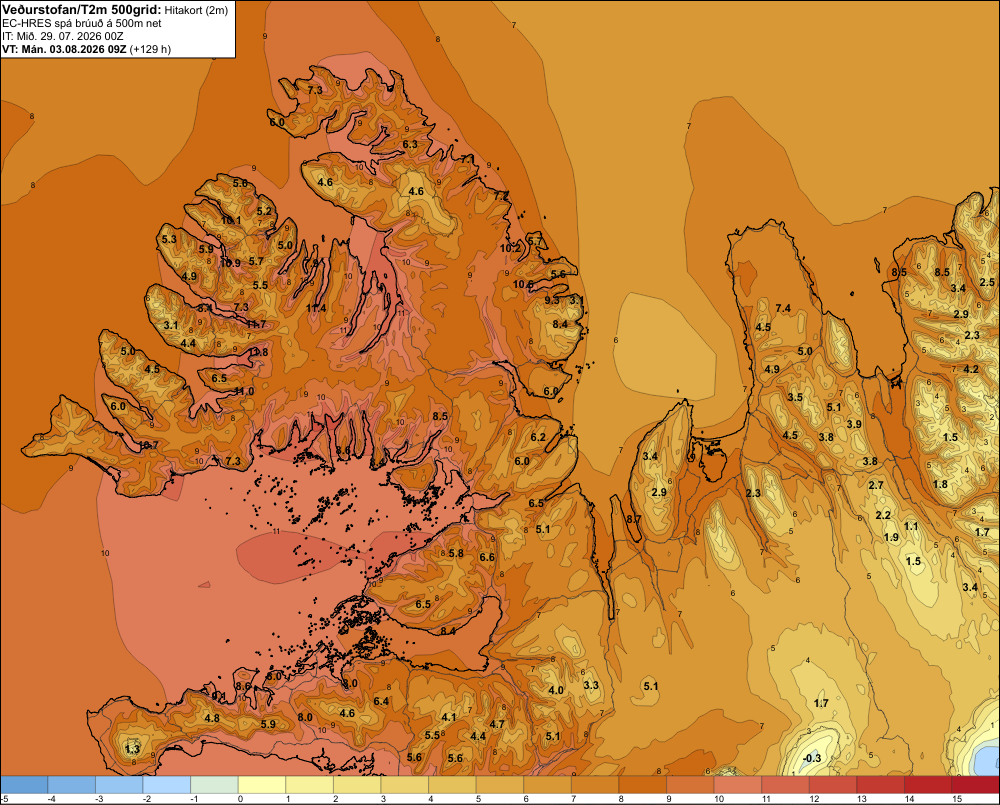Pick the legend swatch between 14 and 15
The image size is (1000, 805).
pyautogui.click(x=927, y=785)
